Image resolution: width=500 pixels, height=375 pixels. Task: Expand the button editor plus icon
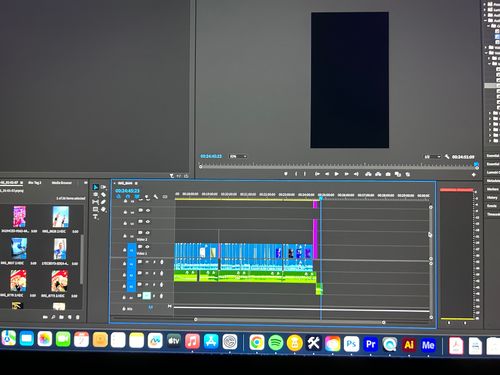(474, 174)
